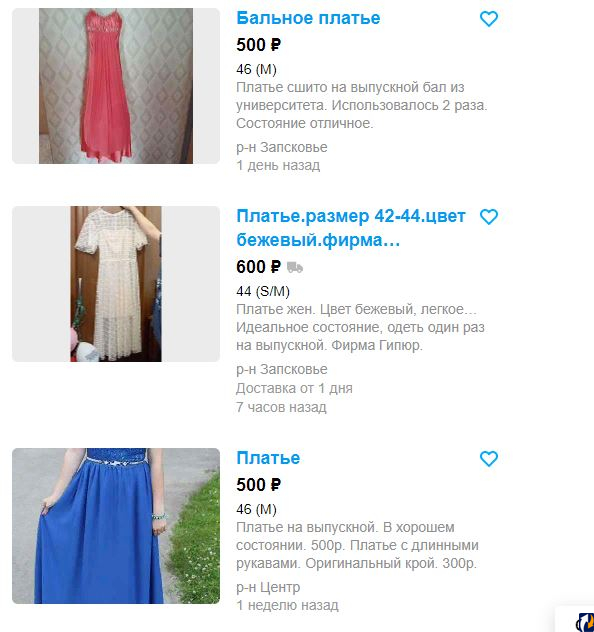Click partial floating icon at bottom-right corner

585,622
